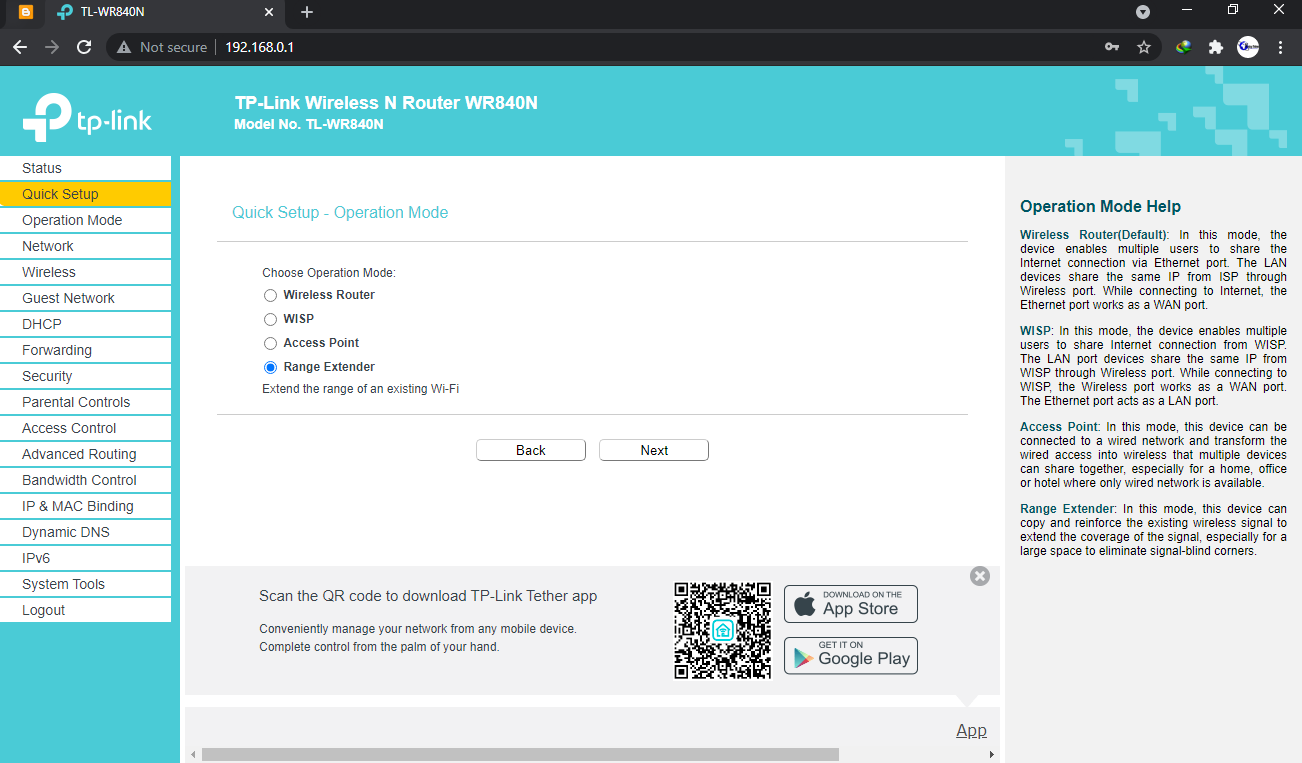Click 'Extend the range of an existing Wi-Fi' text
Screen dimensions: 1302x763
361,388
